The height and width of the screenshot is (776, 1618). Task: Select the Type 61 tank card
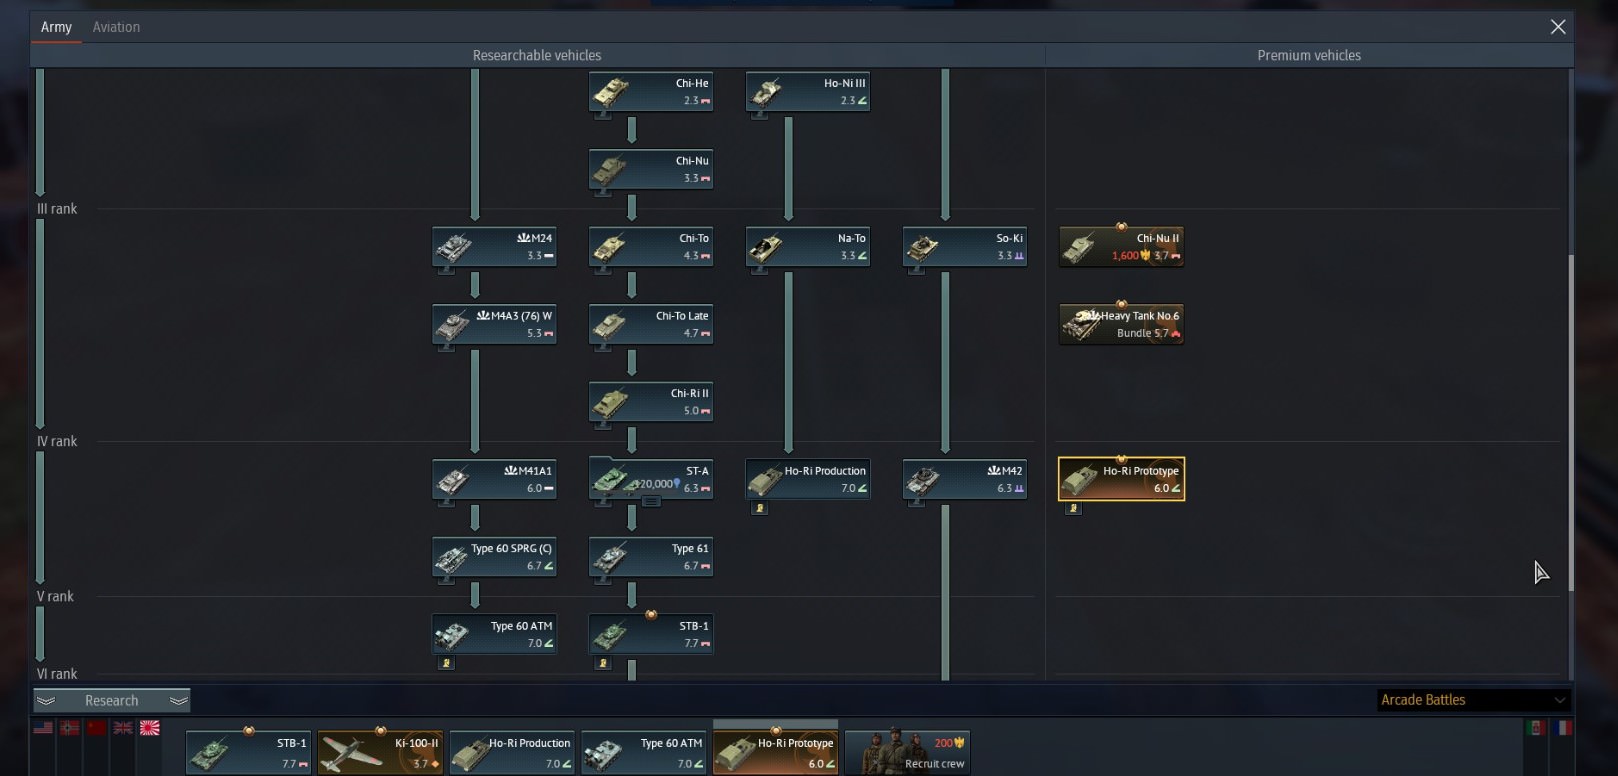pyautogui.click(x=651, y=557)
